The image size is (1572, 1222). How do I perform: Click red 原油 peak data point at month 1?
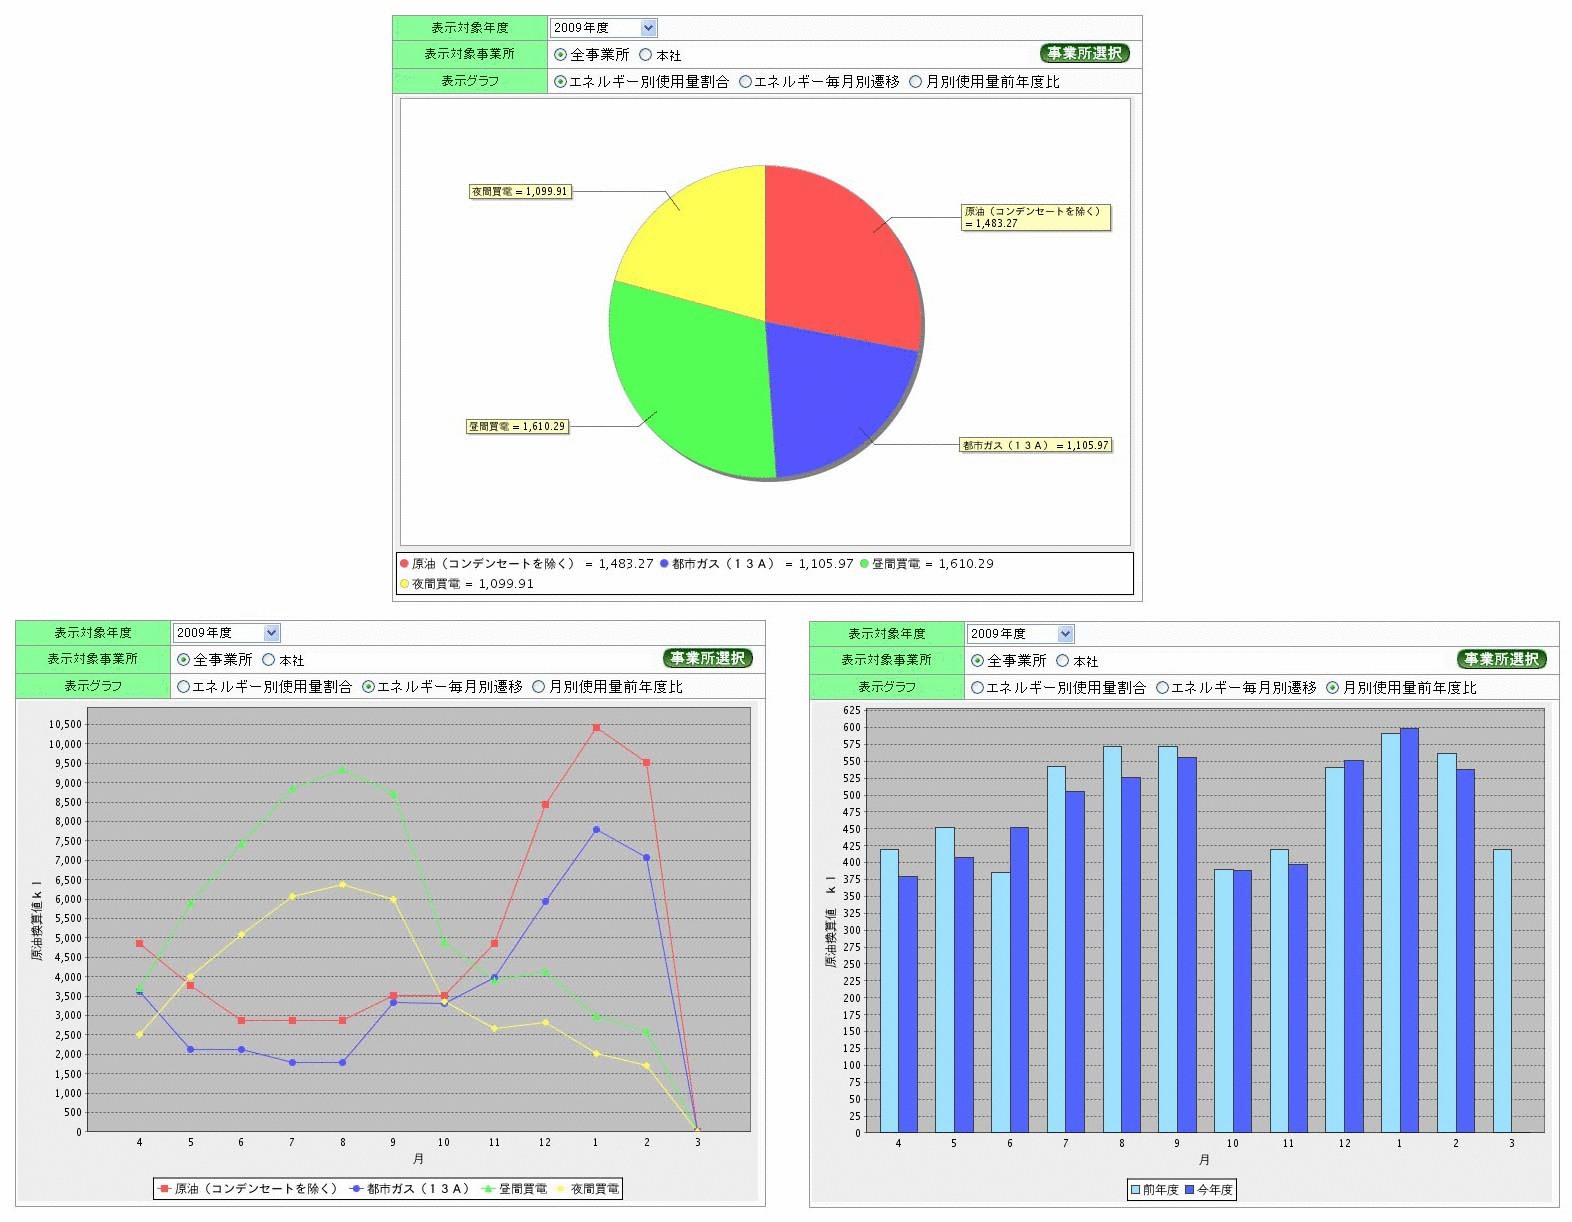[596, 728]
